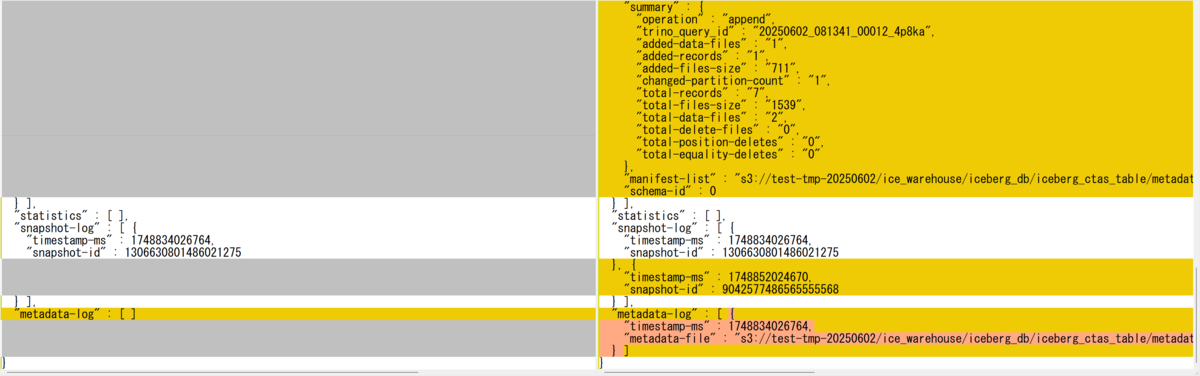Select "snapshot-log" line in the right pane
Viewport: 1200px width, 376px height.
674,227
